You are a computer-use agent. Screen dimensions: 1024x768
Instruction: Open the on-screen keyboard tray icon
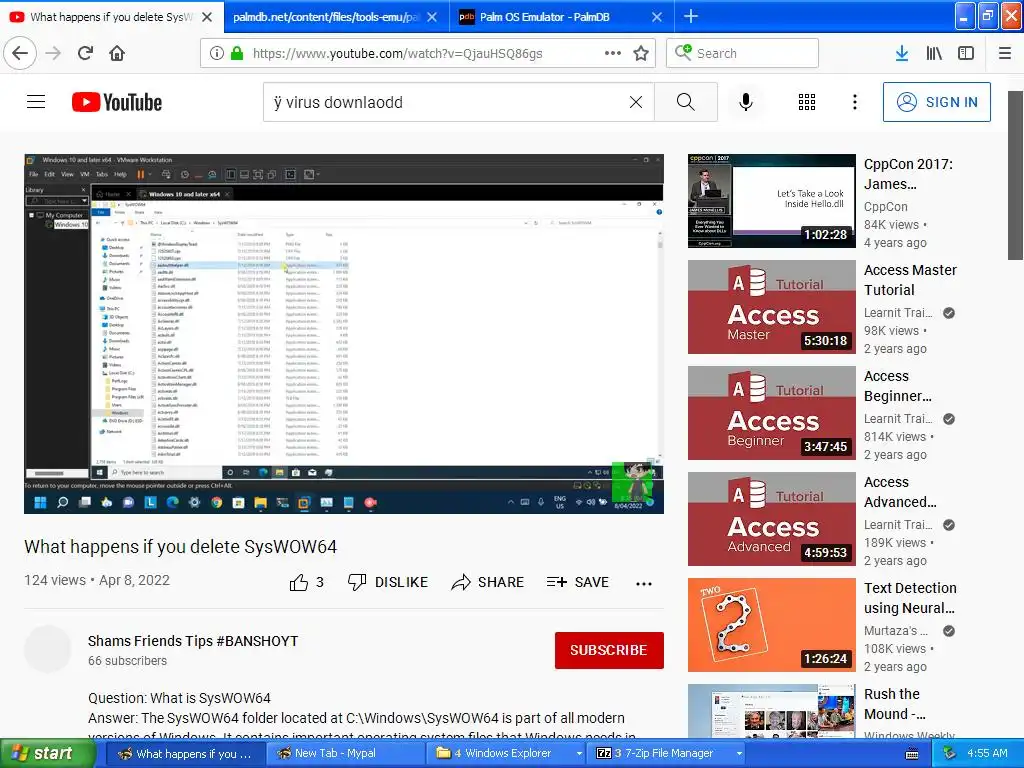pyautogui.click(x=912, y=754)
